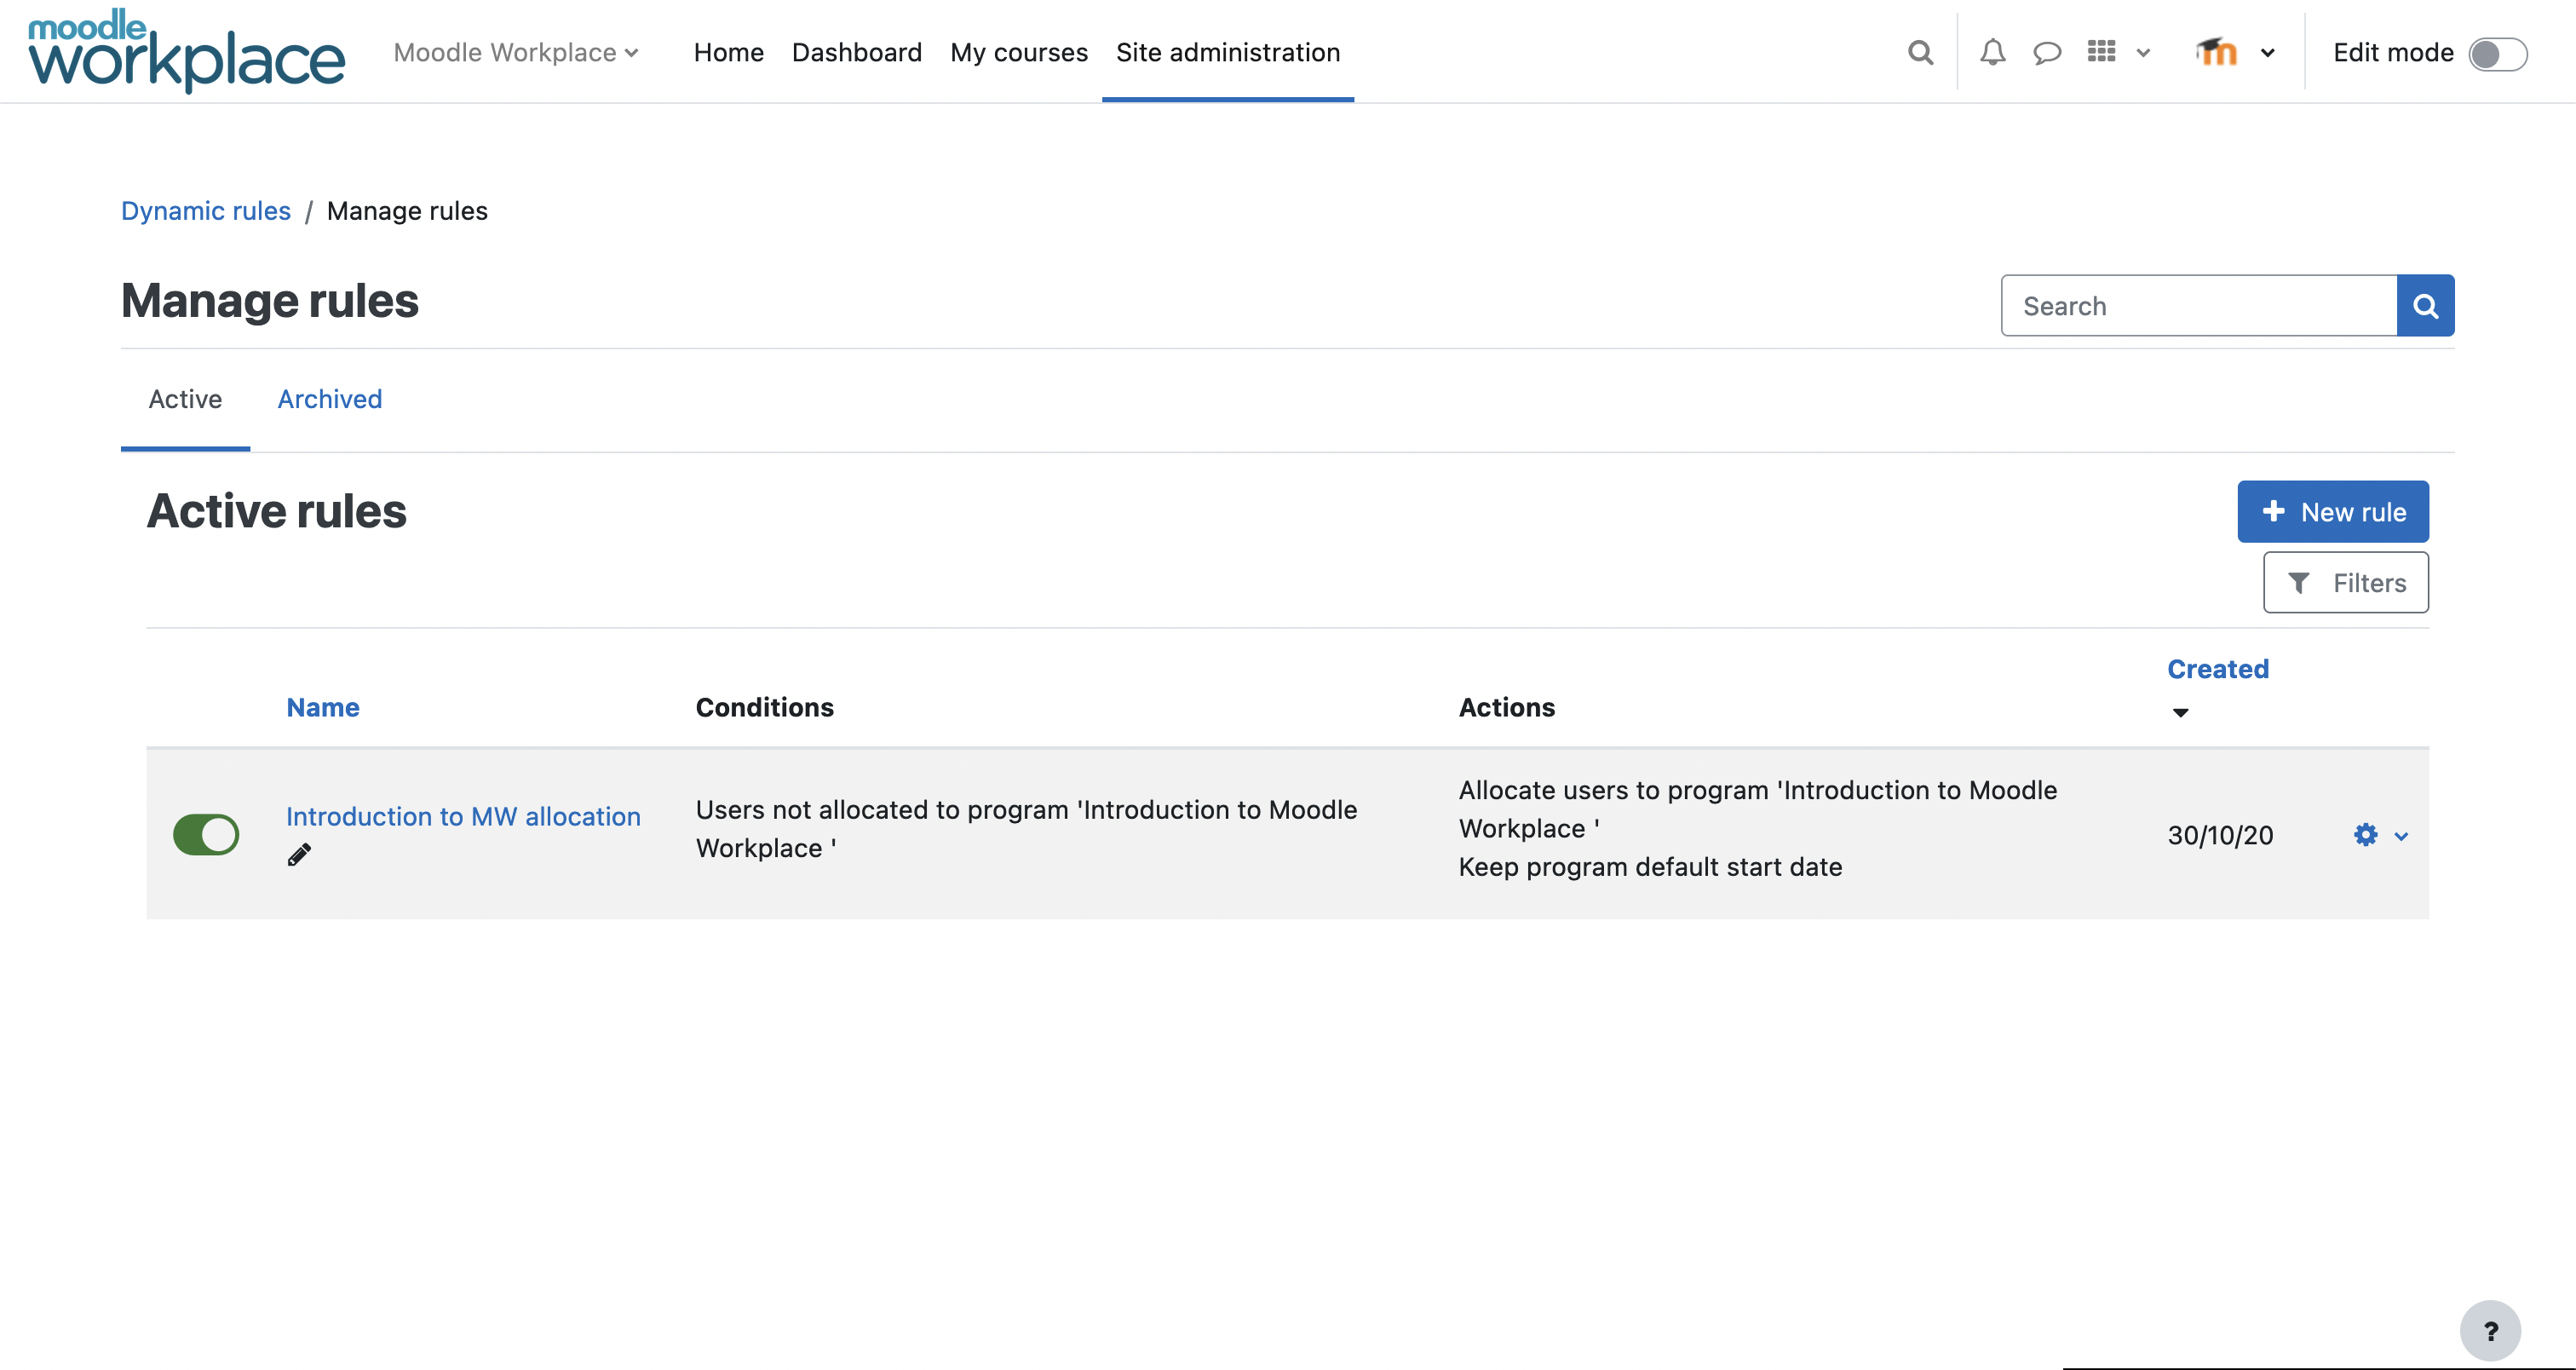Screen dimensions: 2576x1370
Task: Go to Home in navigation
Action: pyautogui.click(x=729, y=52)
